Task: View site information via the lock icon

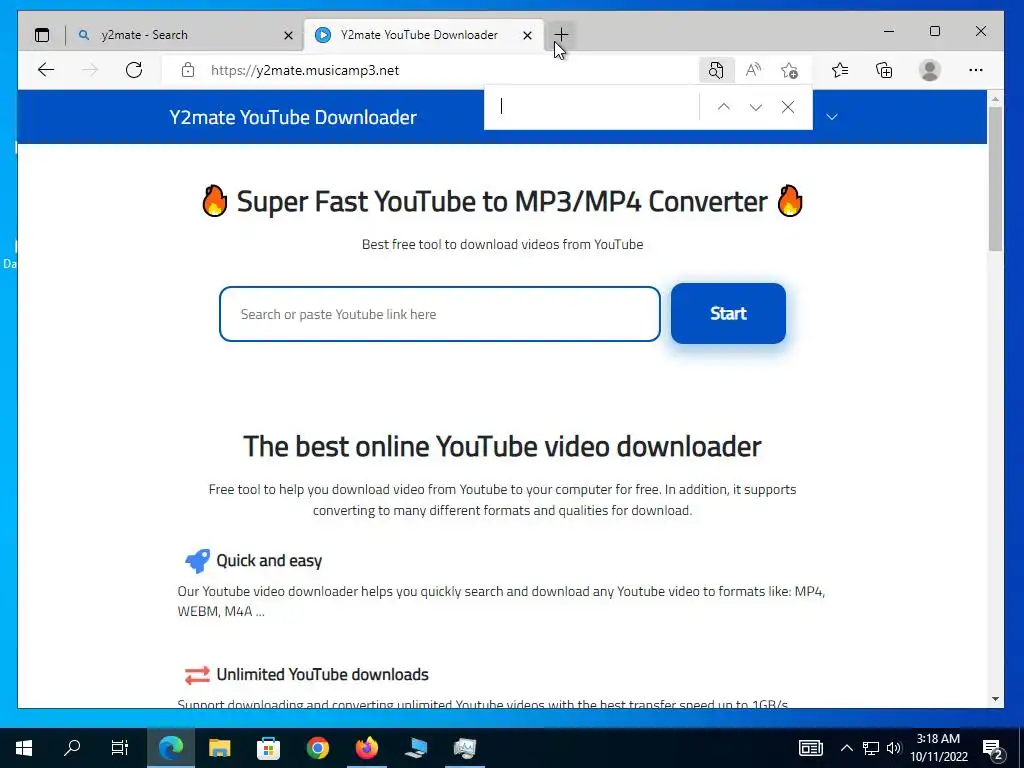Action: [x=188, y=70]
